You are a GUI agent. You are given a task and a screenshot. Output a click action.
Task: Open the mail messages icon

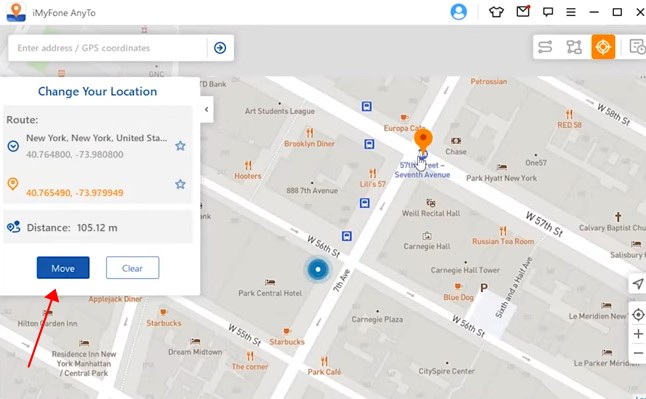[x=523, y=12]
